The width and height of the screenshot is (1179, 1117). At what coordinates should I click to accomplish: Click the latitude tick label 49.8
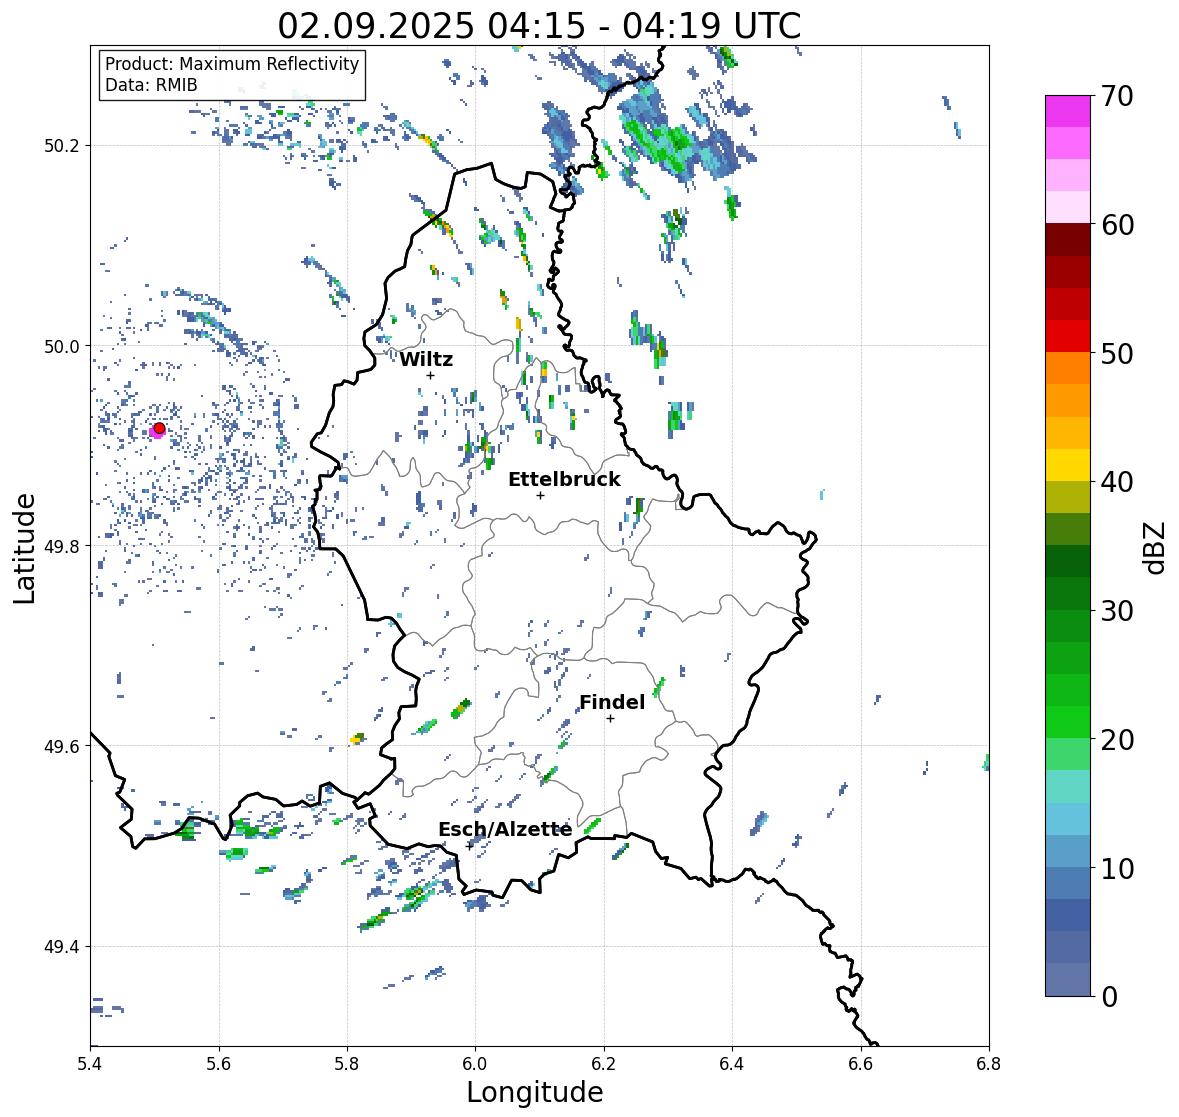click(x=62, y=546)
